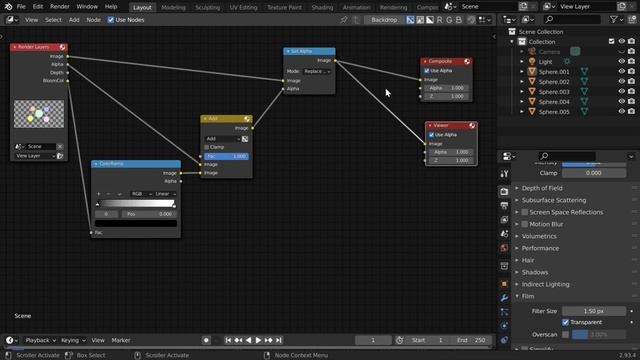Open the Output properties tab icon

tap(504, 205)
